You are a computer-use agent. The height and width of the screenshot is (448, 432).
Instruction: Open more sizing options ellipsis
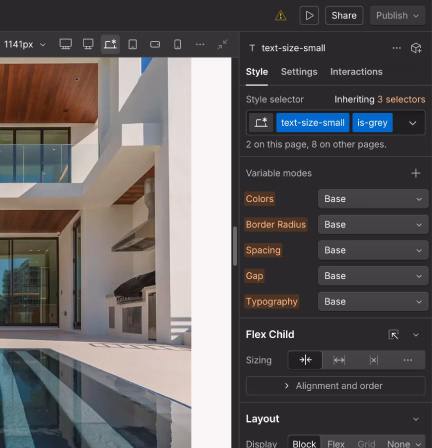[408, 360]
